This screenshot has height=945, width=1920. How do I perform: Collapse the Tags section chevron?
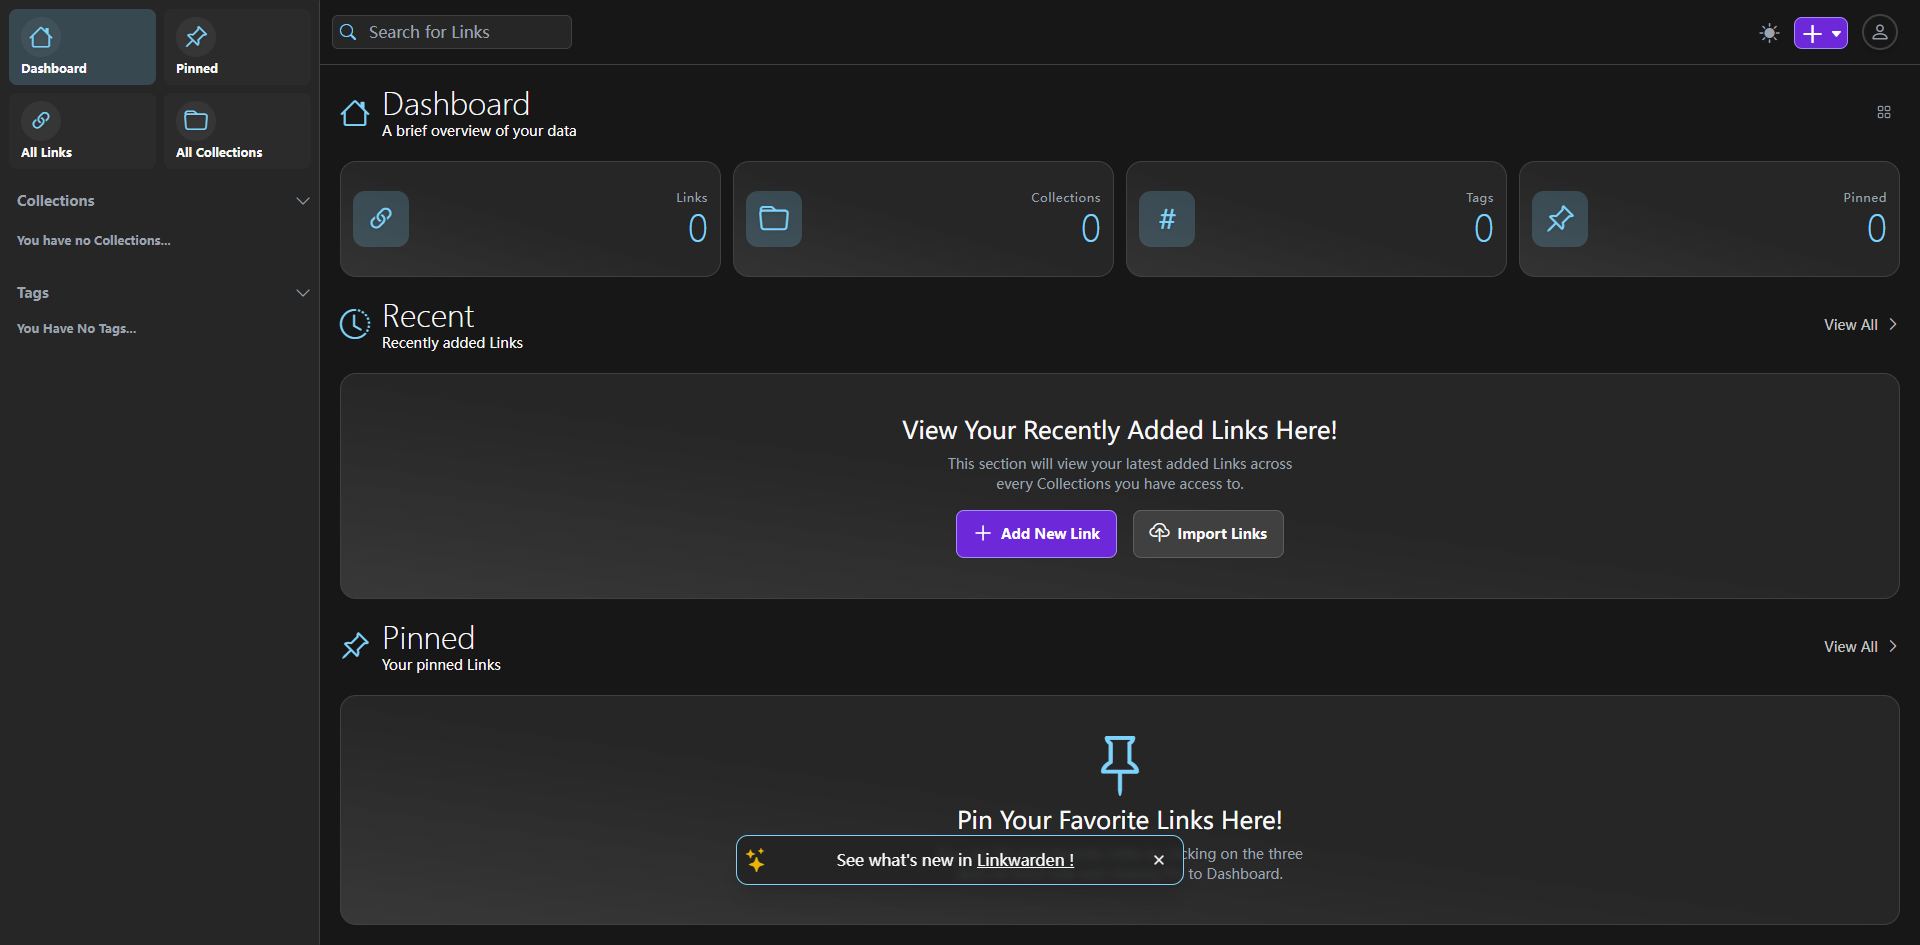[x=303, y=293]
